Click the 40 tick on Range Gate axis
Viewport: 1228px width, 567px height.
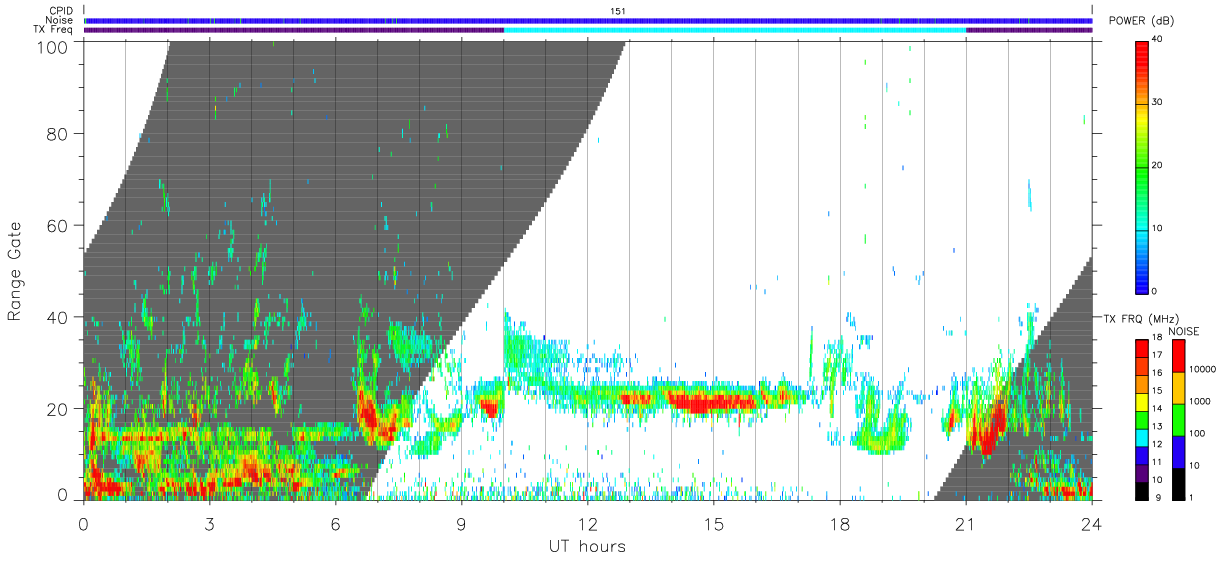click(57, 317)
